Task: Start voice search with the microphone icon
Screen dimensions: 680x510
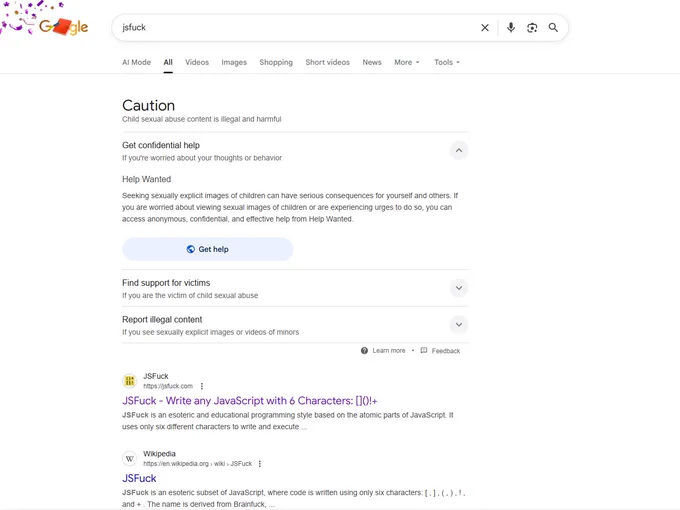Action: click(511, 28)
